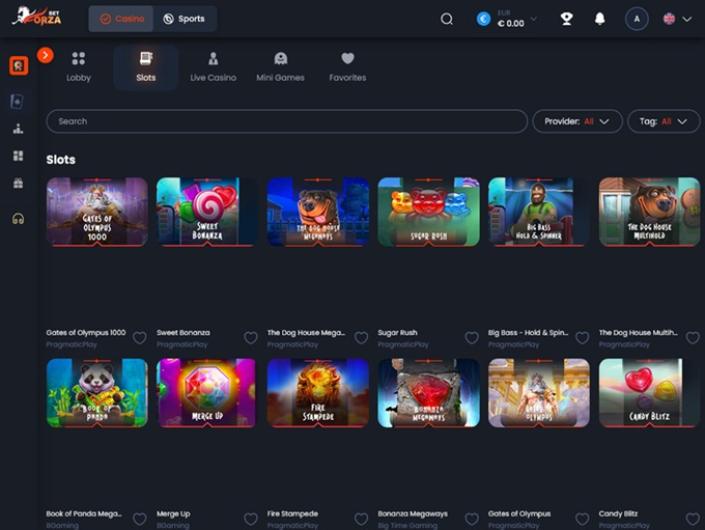Switch to the Live Casino tab

point(212,67)
